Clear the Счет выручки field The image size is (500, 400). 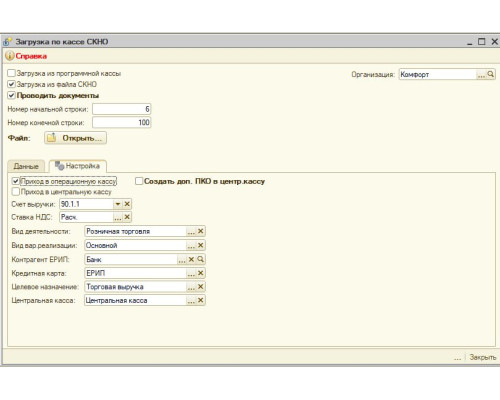click(127, 204)
